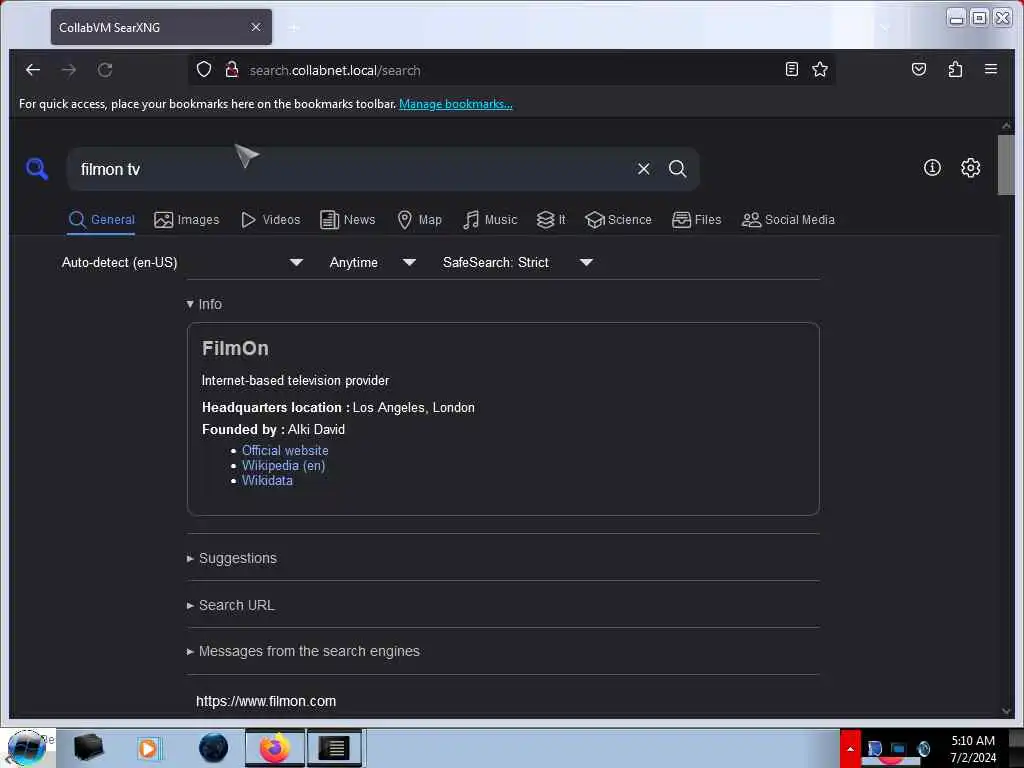This screenshot has width=1024, height=768.
Task: Open the Anytime time range dropdown
Action: 373,263
